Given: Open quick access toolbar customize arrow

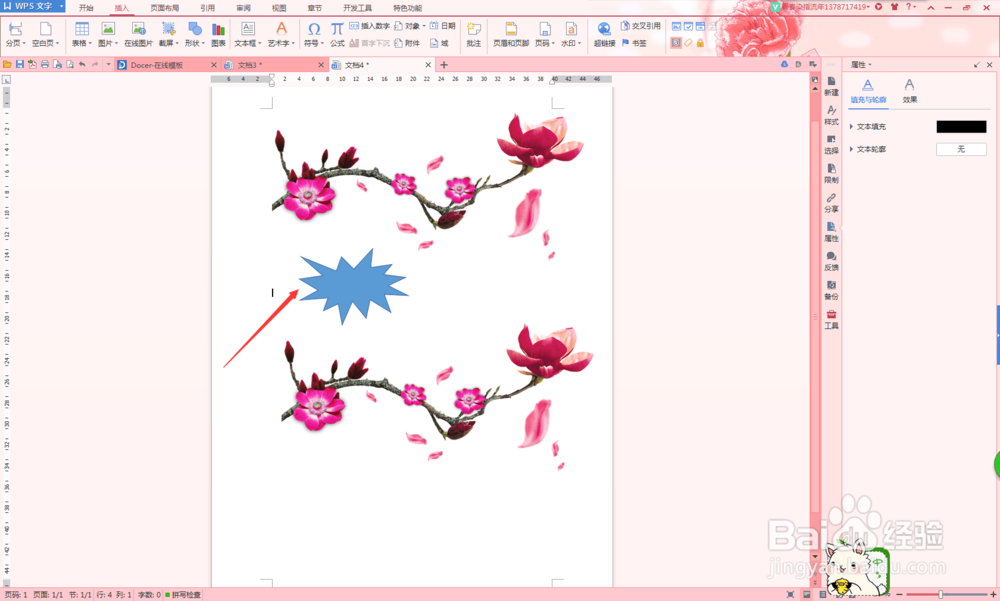Looking at the screenshot, I should coord(108,64).
